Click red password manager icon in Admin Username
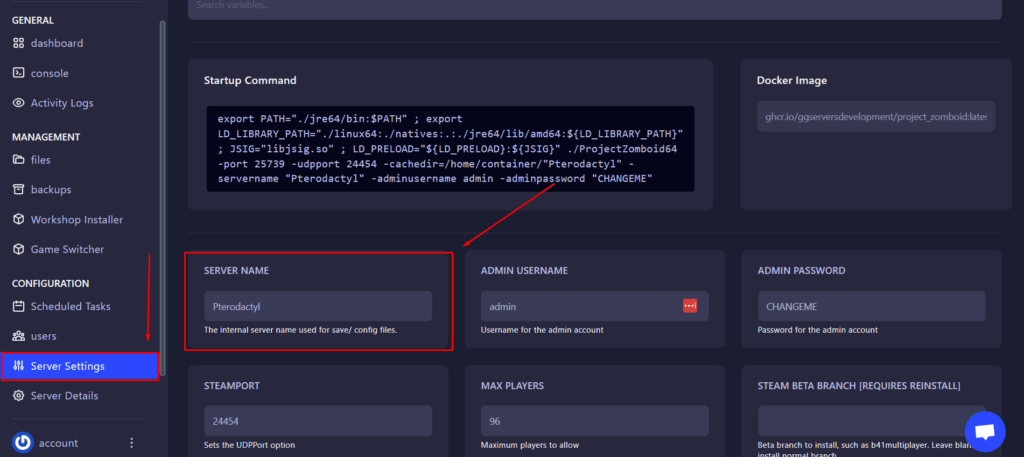Screen dimensions: 1024x457 [690, 306]
